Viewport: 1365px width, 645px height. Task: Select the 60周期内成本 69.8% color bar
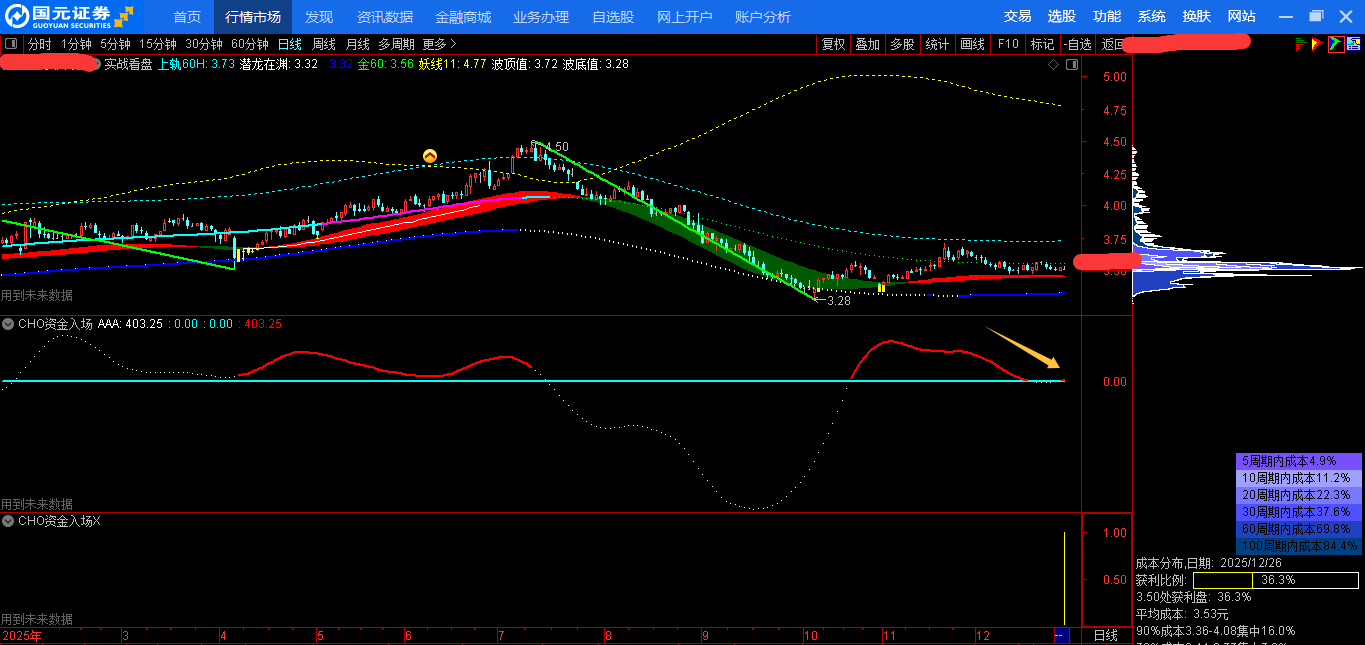1299,528
